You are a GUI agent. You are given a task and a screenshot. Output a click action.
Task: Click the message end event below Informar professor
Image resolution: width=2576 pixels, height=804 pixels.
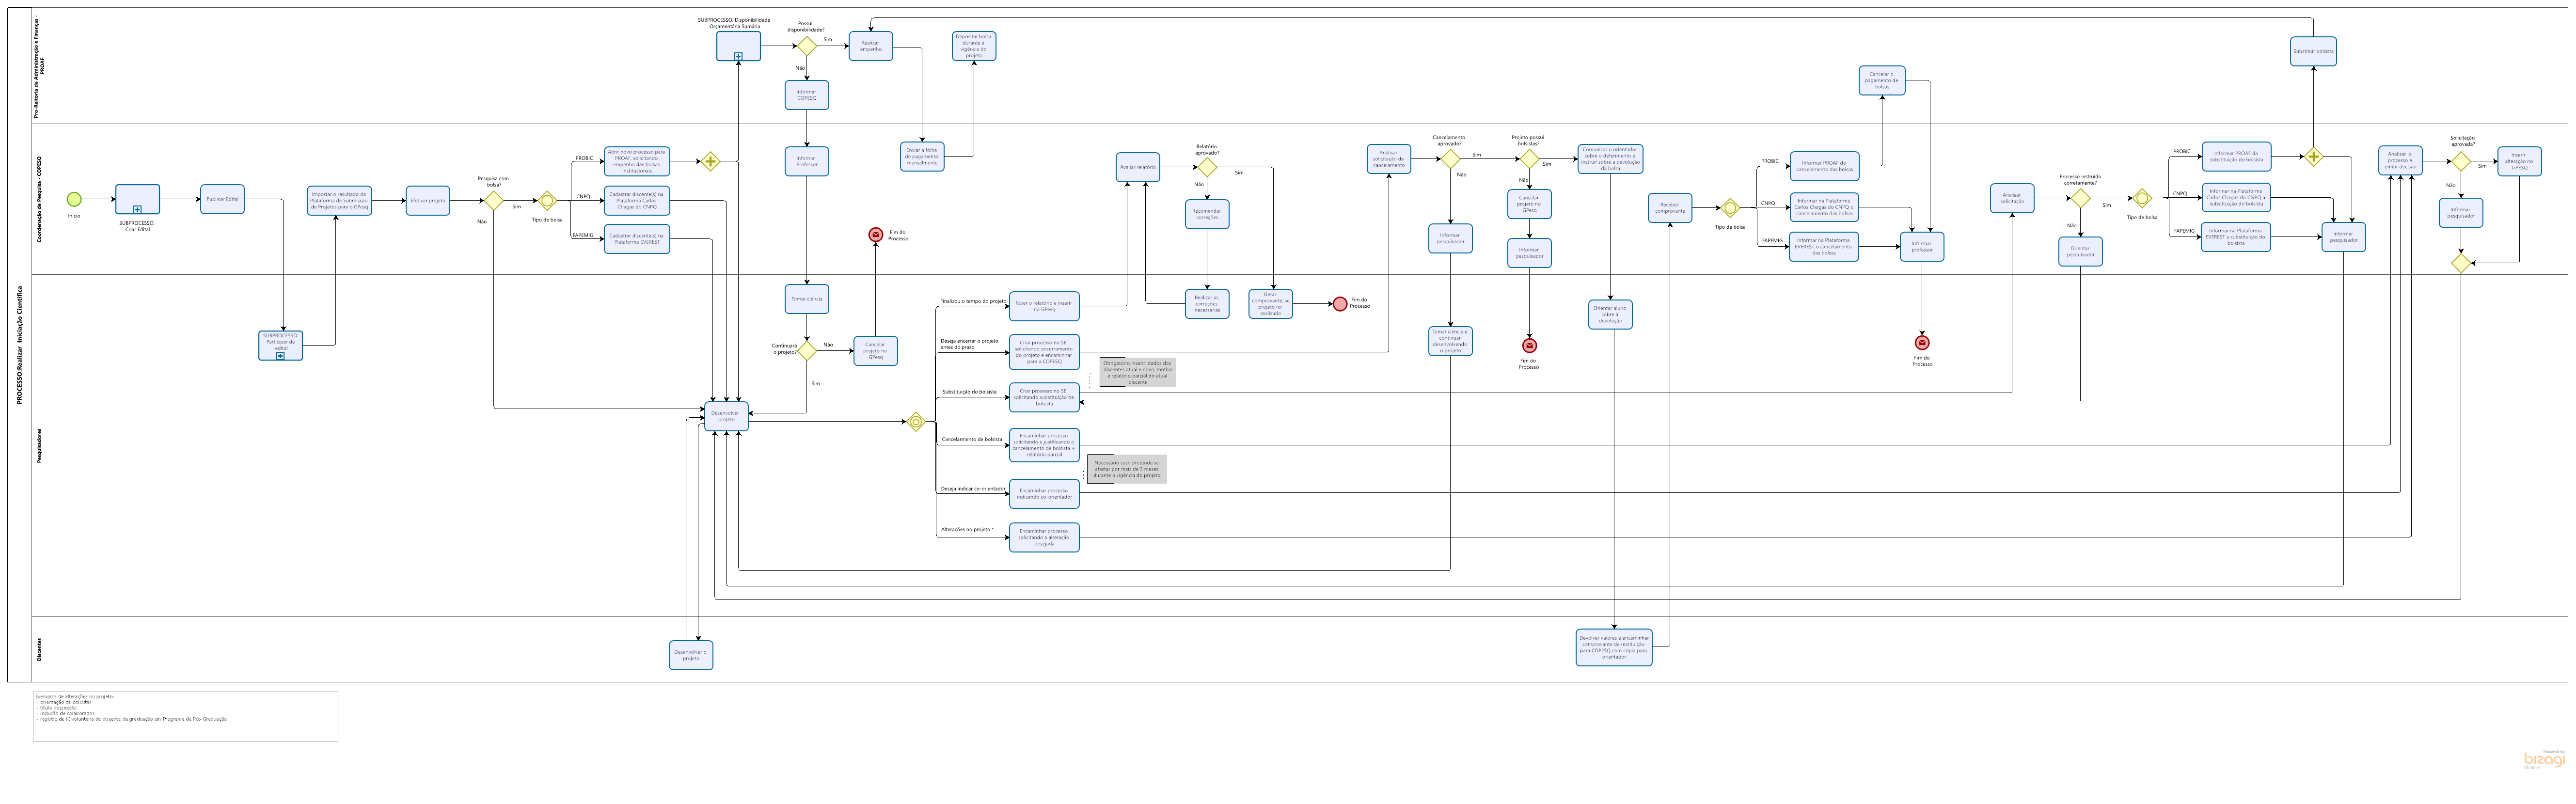click(x=1922, y=343)
